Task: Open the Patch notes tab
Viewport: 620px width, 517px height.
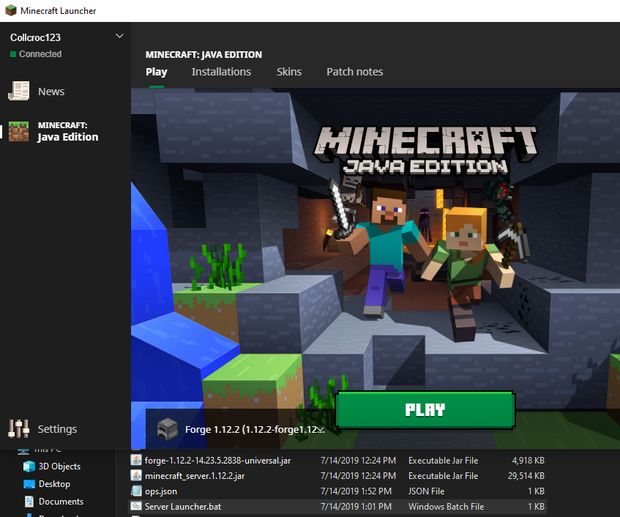Action: (355, 72)
